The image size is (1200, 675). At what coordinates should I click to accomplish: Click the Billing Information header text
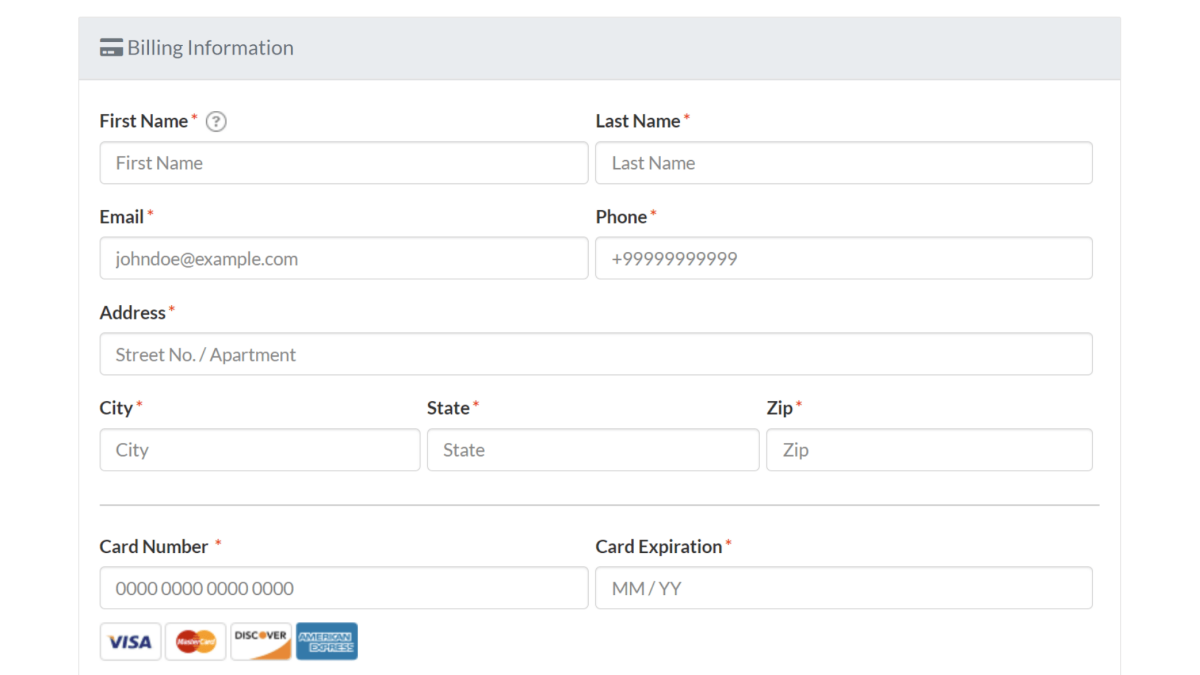point(210,47)
